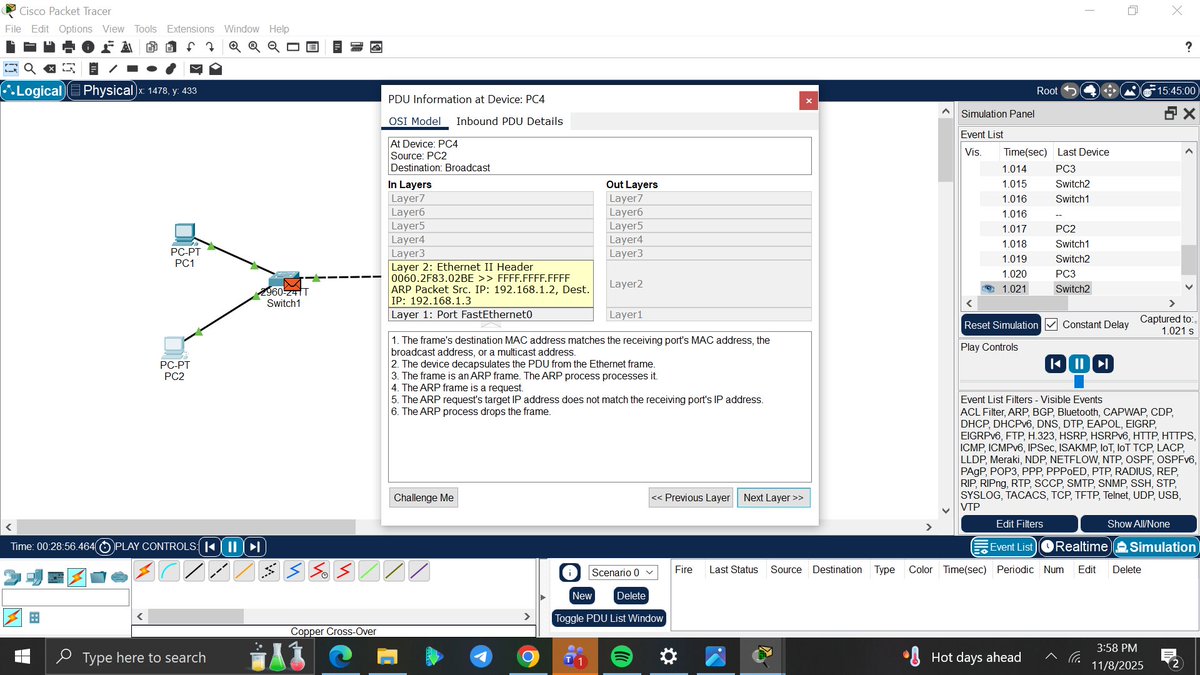Choose the Copper Straight-Through black cable
This screenshot has height=675, width=1200.
[x=194, y=571]
